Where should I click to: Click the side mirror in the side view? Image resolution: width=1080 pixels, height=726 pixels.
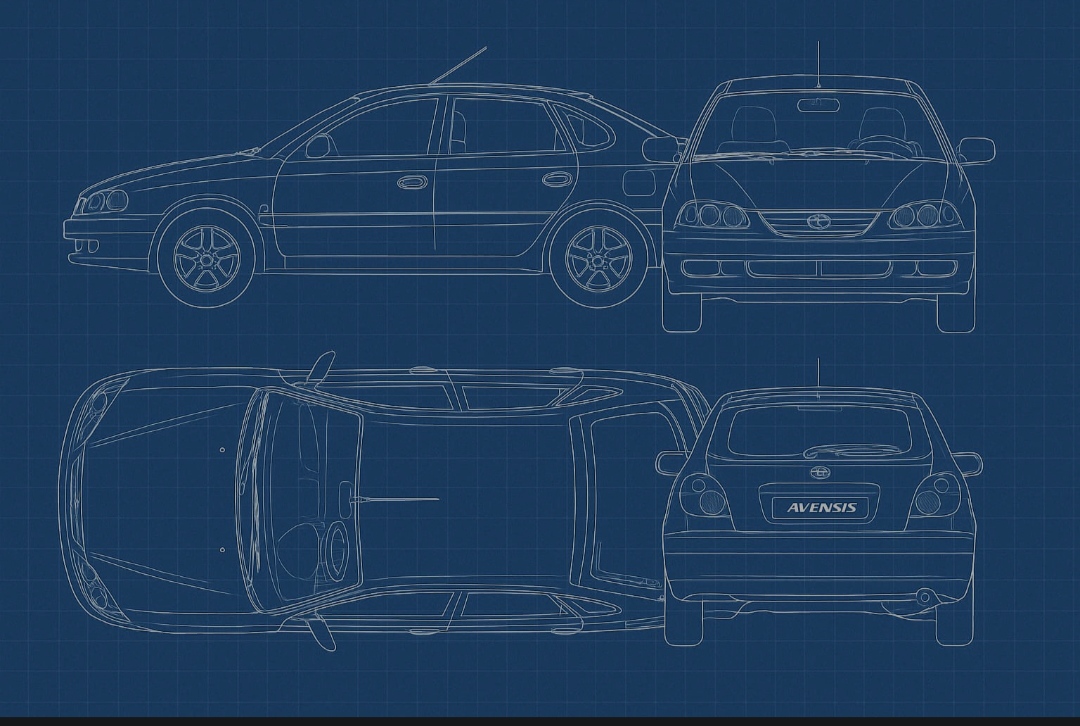[318, 146]
